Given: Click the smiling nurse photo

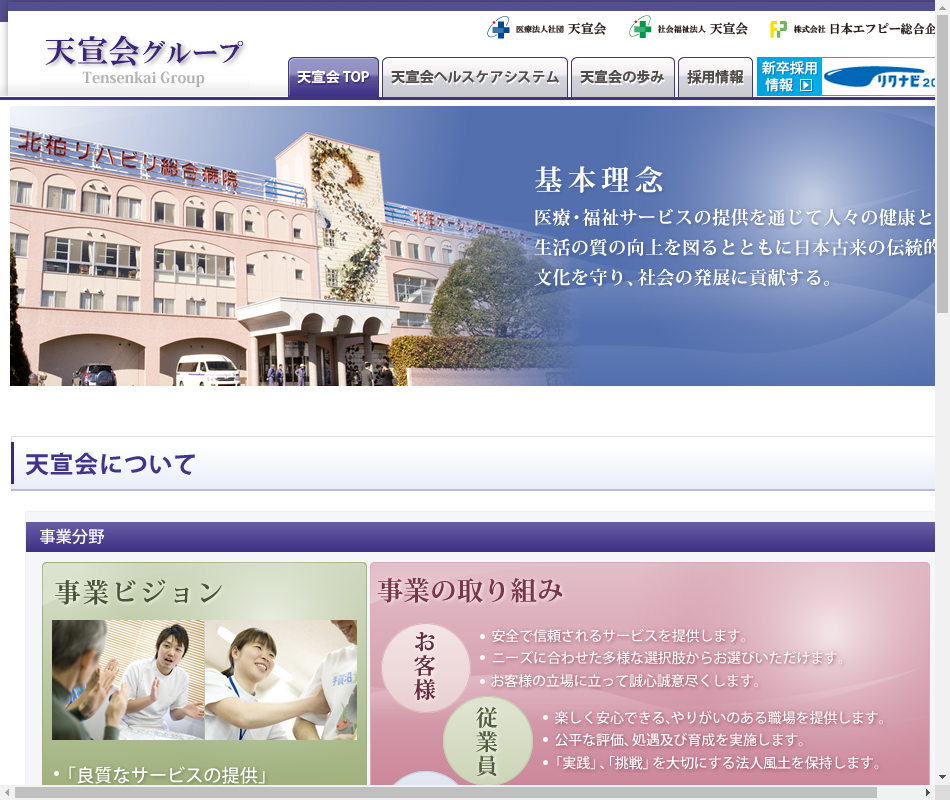Looking at the screenshot, I should click(x=281, y=679).
